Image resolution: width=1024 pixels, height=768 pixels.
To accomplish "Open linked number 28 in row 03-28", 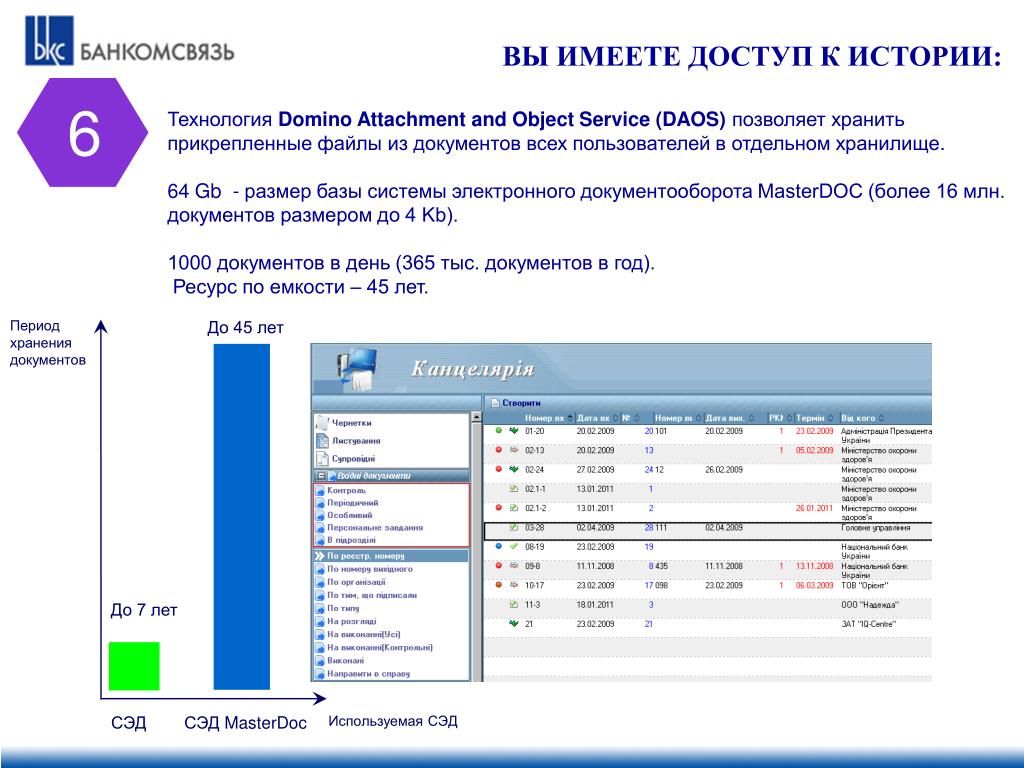I will click(x=648, y=527).
